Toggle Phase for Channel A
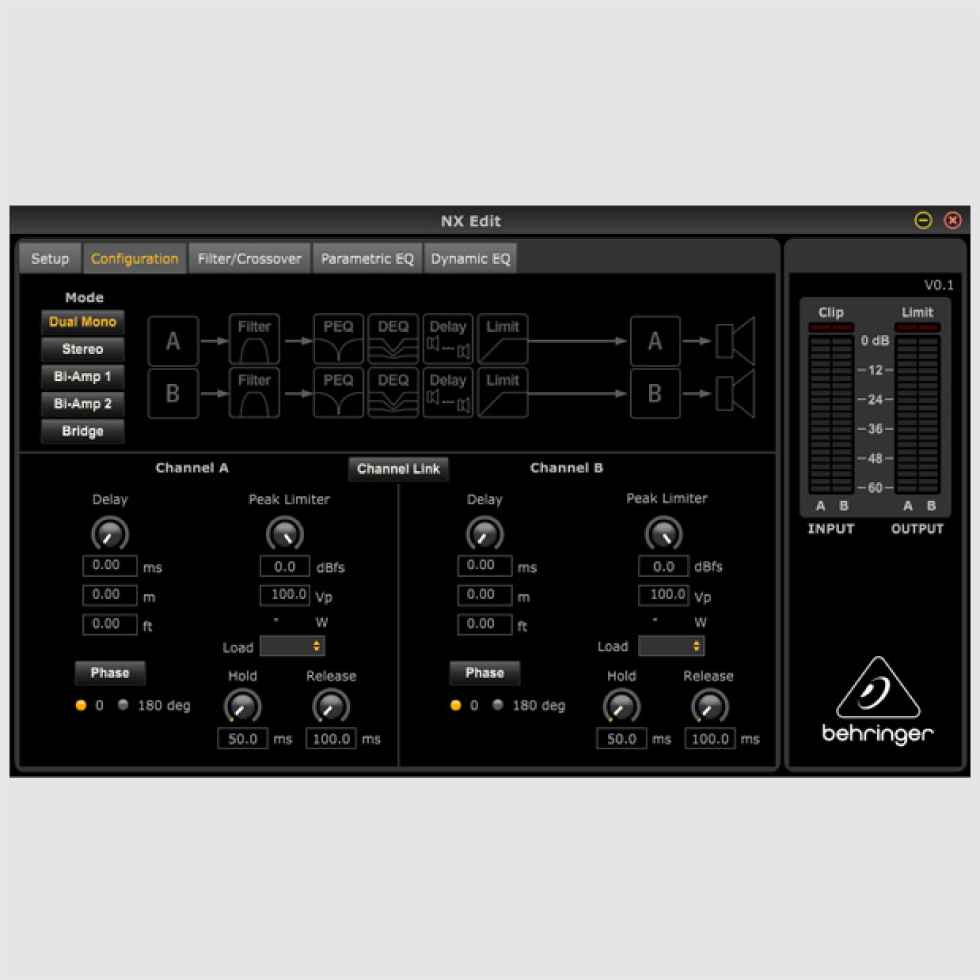The image size is (980, 980). (110, 672)
